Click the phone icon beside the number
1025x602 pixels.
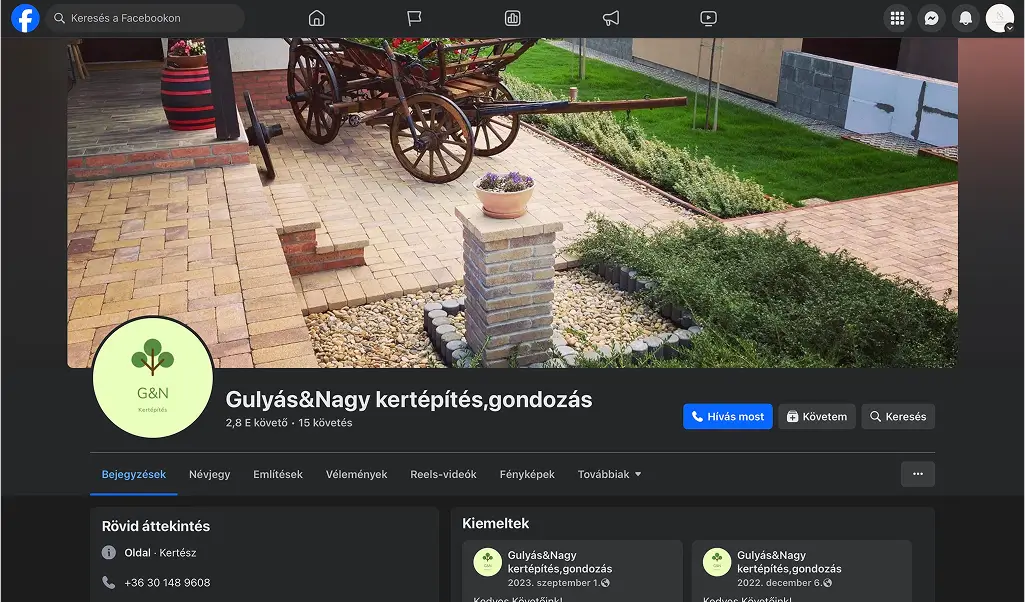click(109, 582)
